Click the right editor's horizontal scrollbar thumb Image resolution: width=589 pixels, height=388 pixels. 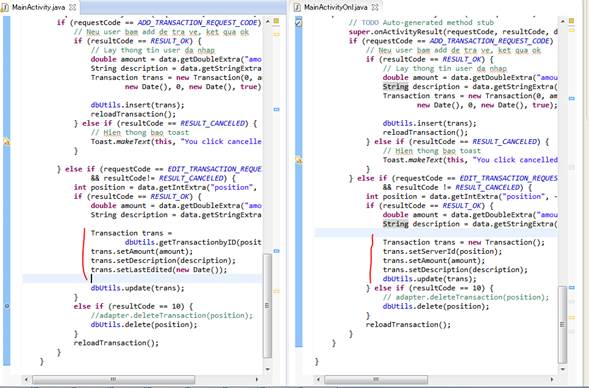375,379
